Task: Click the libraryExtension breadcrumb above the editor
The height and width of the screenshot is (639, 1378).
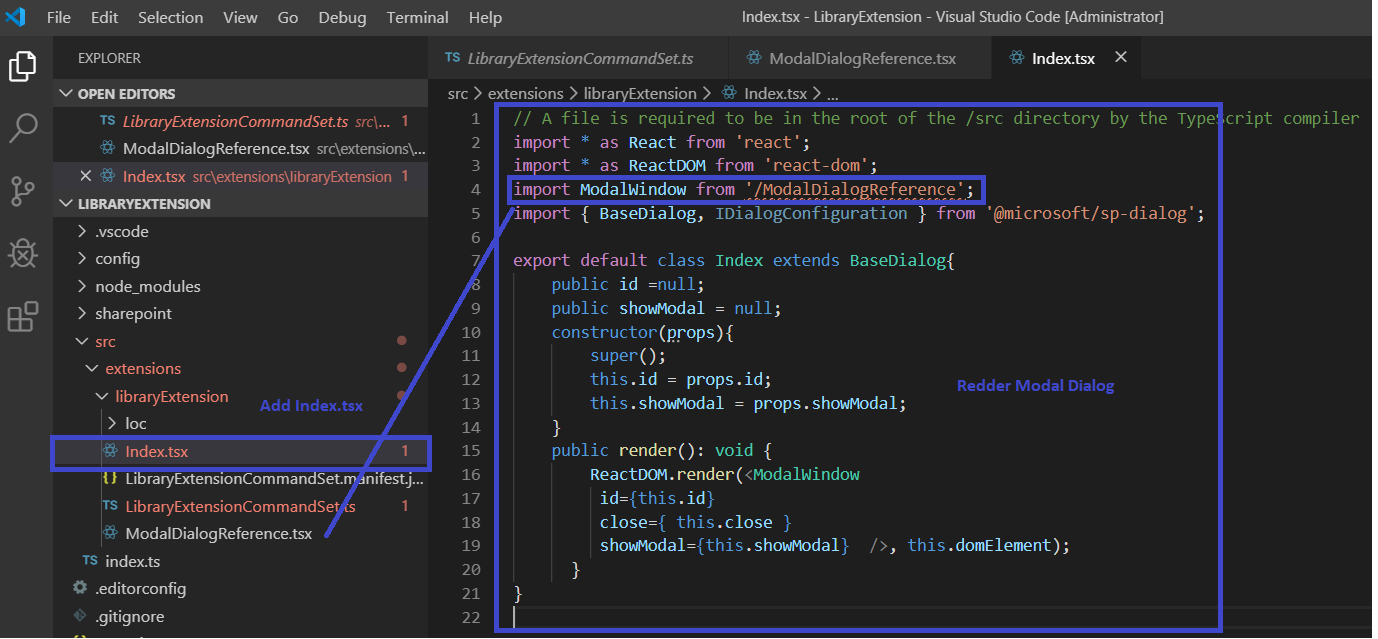Action: tap(640, 93)
